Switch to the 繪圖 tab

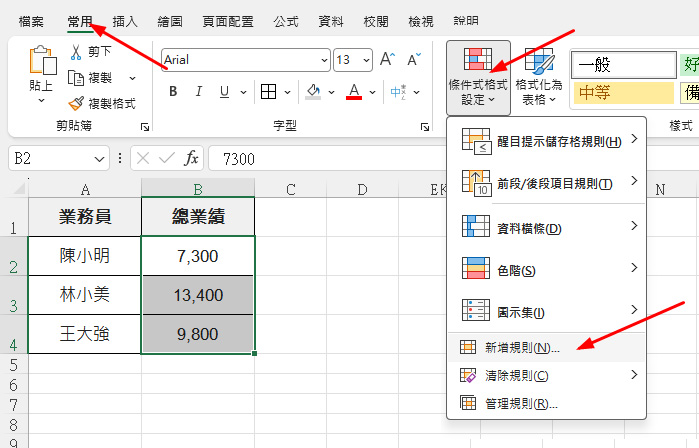point(170,21)
